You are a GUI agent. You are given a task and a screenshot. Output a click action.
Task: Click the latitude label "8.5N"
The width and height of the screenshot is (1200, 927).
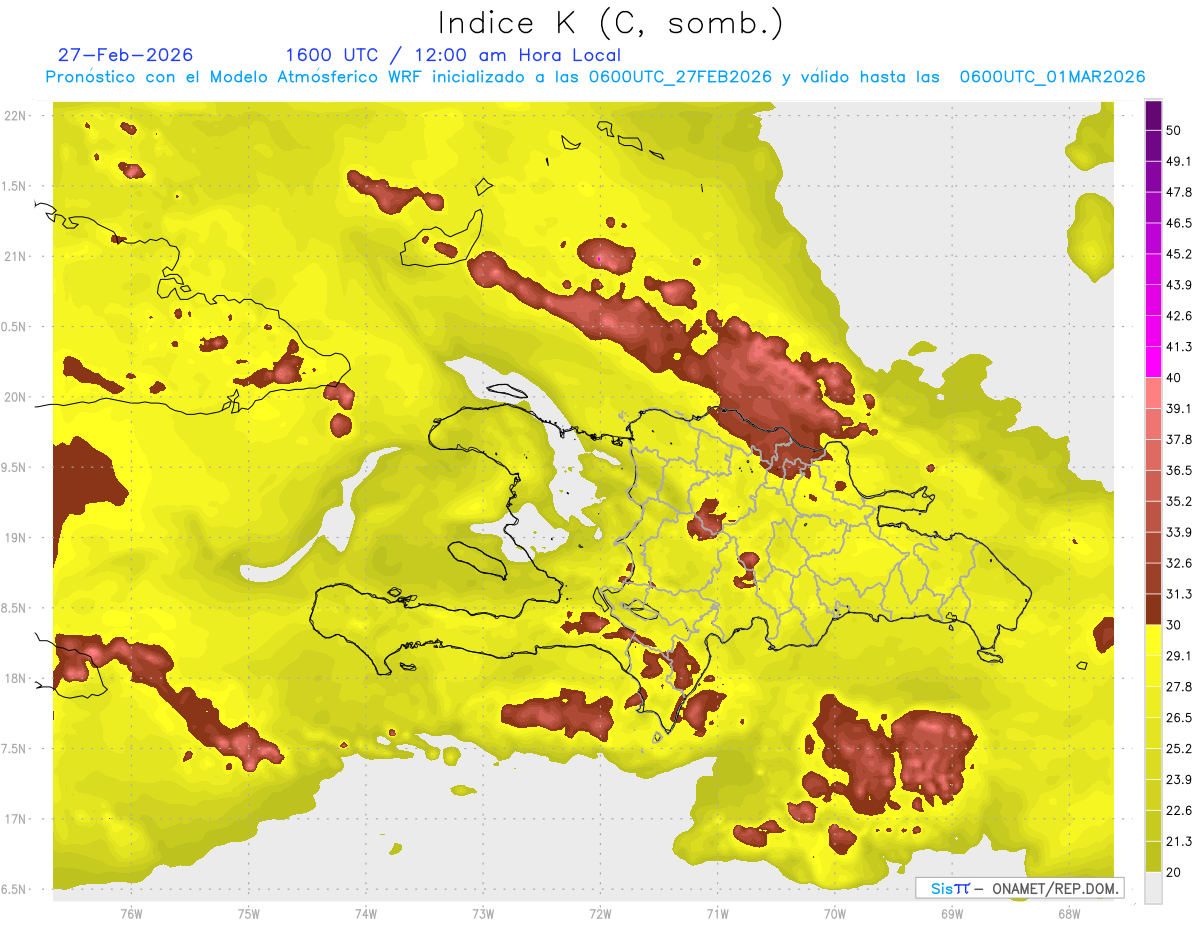tap(15, 608)
